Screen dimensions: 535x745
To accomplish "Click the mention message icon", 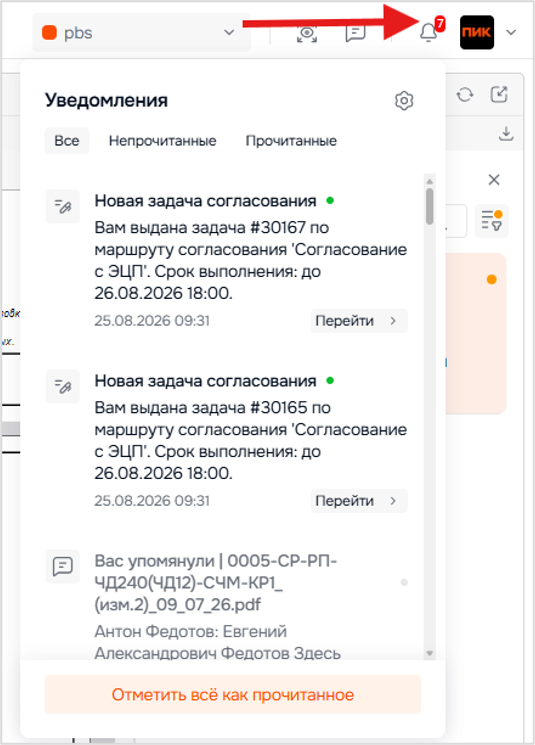I will (x=63, y=566).
